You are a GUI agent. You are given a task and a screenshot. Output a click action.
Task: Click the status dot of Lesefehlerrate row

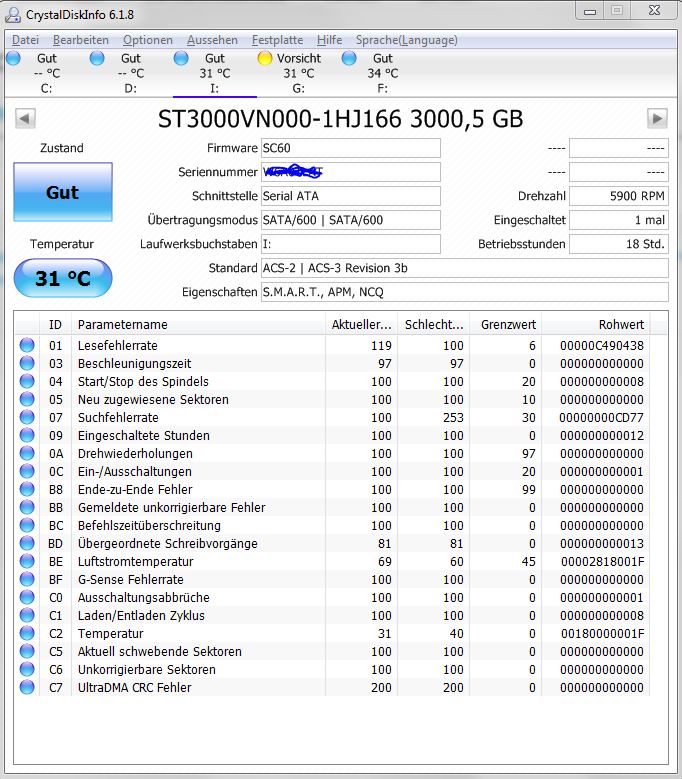click(27, 345)
